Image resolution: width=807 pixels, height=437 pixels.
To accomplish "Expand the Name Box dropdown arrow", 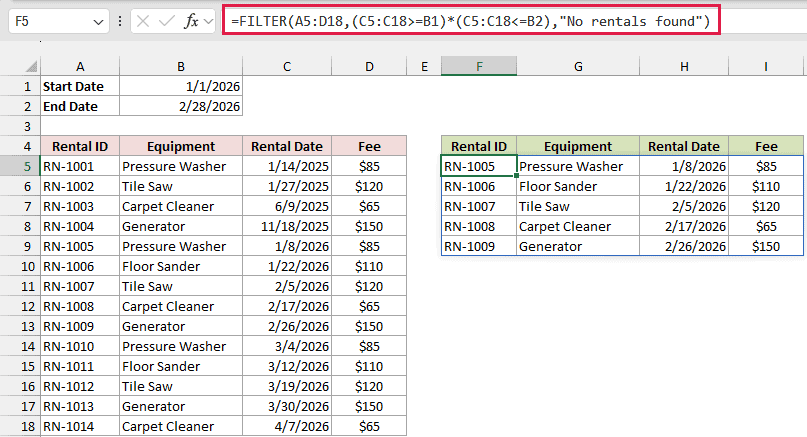I will point(98,22).
